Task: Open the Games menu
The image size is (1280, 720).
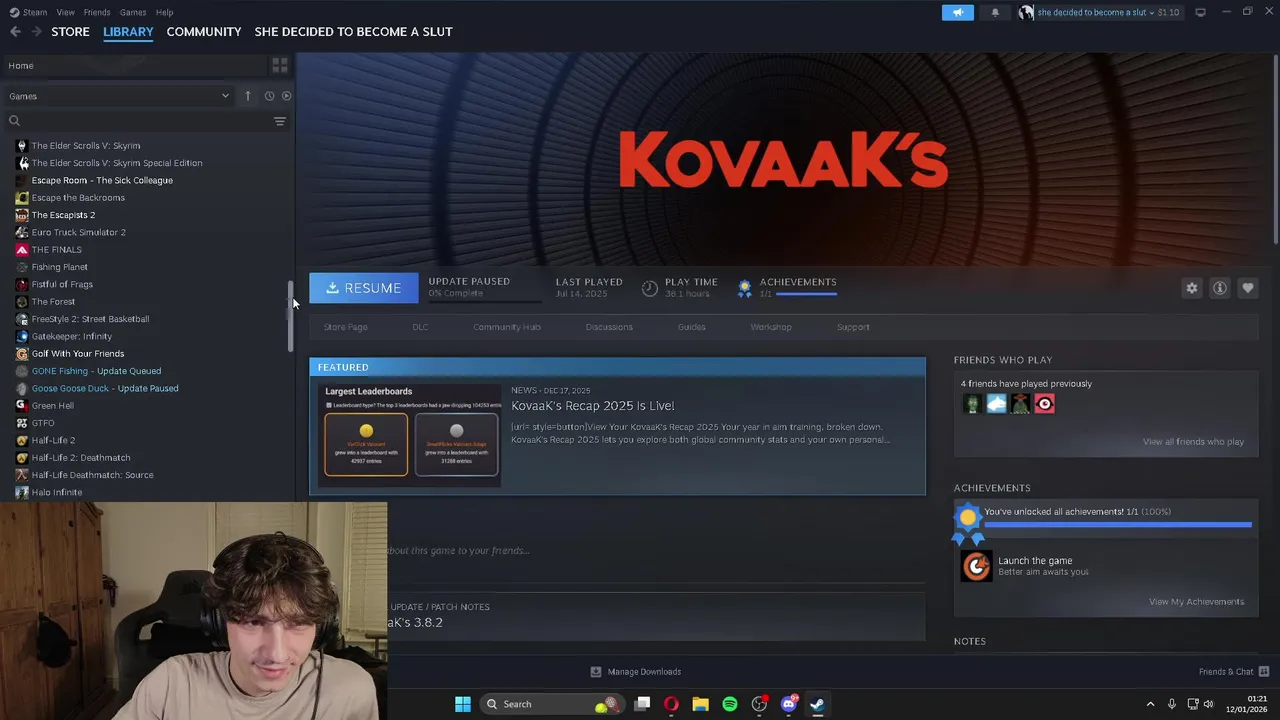Action: click(x=133, y=12)
